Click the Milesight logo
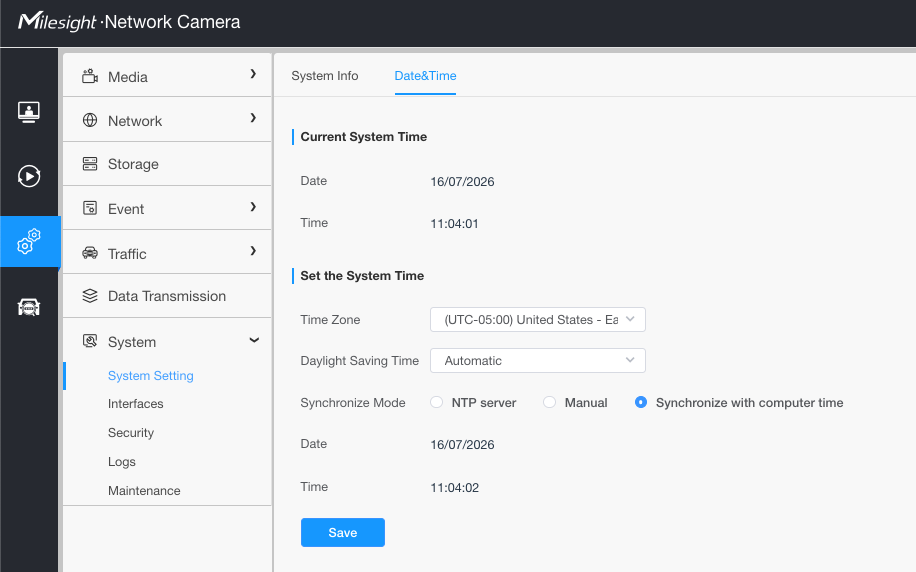Image resolution: width=916 pixels, height=572 pixels. coord(57,22)
